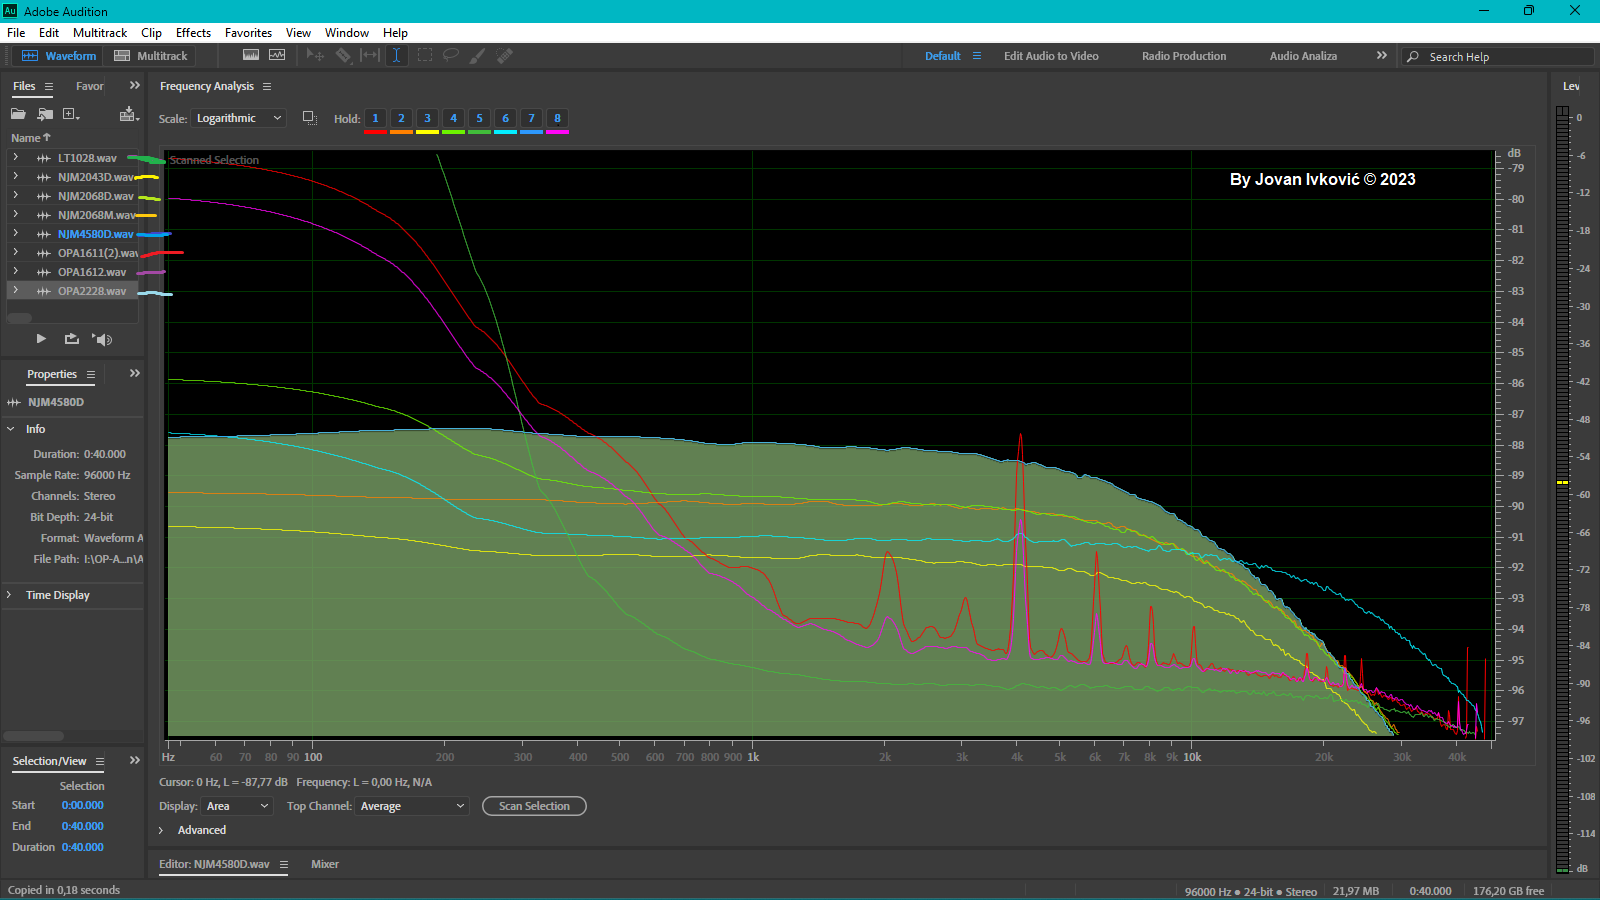Open the Properties panel menu

(91, 374)
